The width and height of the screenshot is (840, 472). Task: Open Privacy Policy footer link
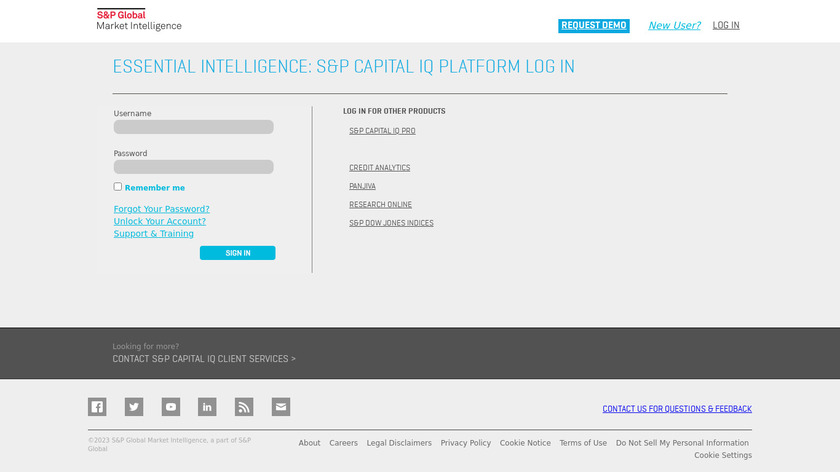(466, 443)
